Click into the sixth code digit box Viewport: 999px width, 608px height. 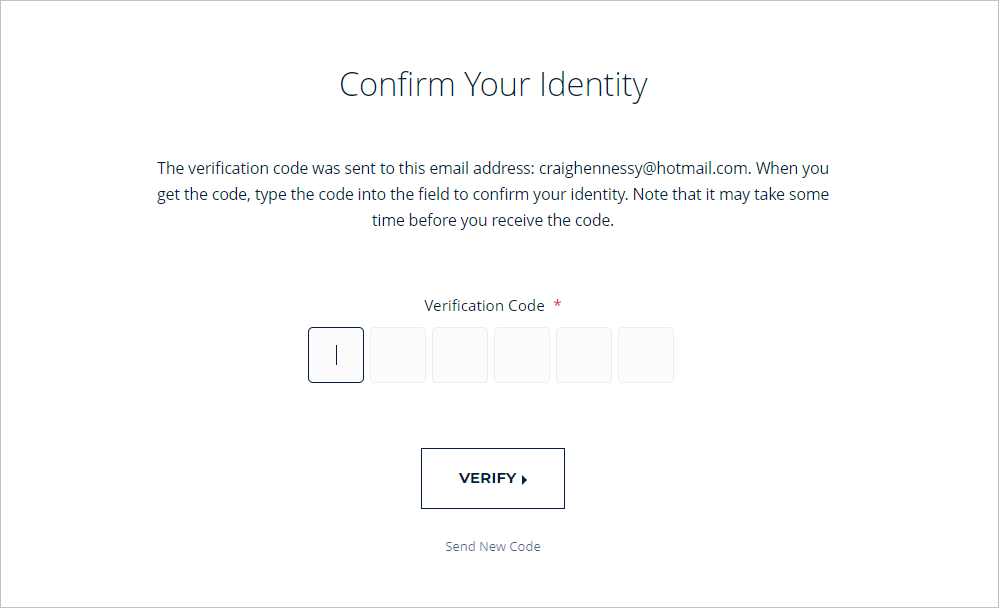point(646,355)
